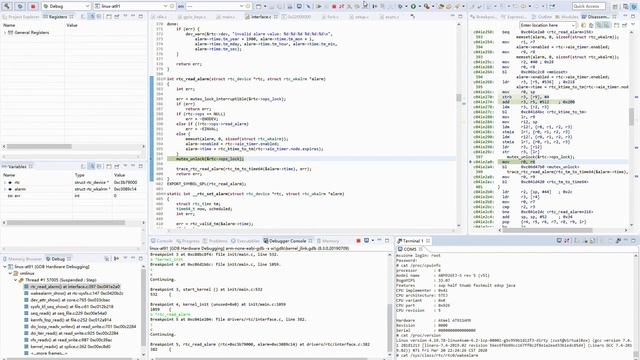Click the terminate red square in main toolbar
This screenshot has width=640, height=360.
[x=334, y=6]
